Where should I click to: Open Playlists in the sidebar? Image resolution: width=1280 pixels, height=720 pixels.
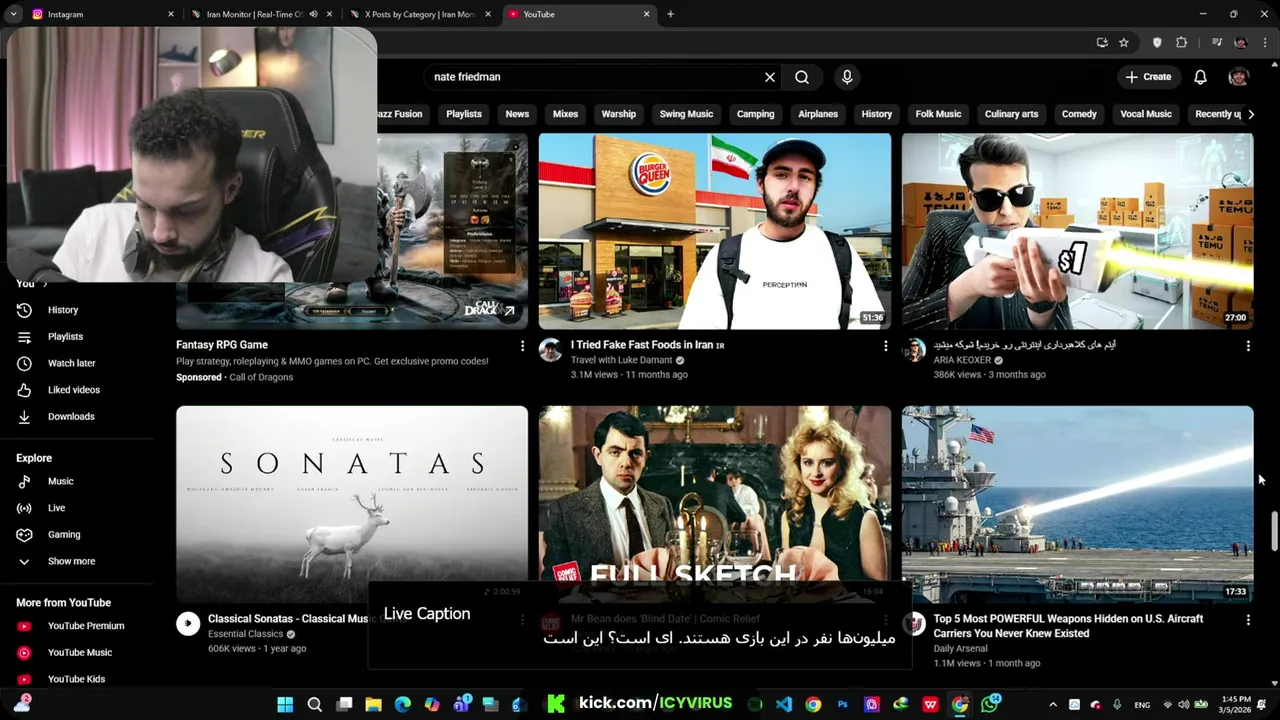pos(65,337)
